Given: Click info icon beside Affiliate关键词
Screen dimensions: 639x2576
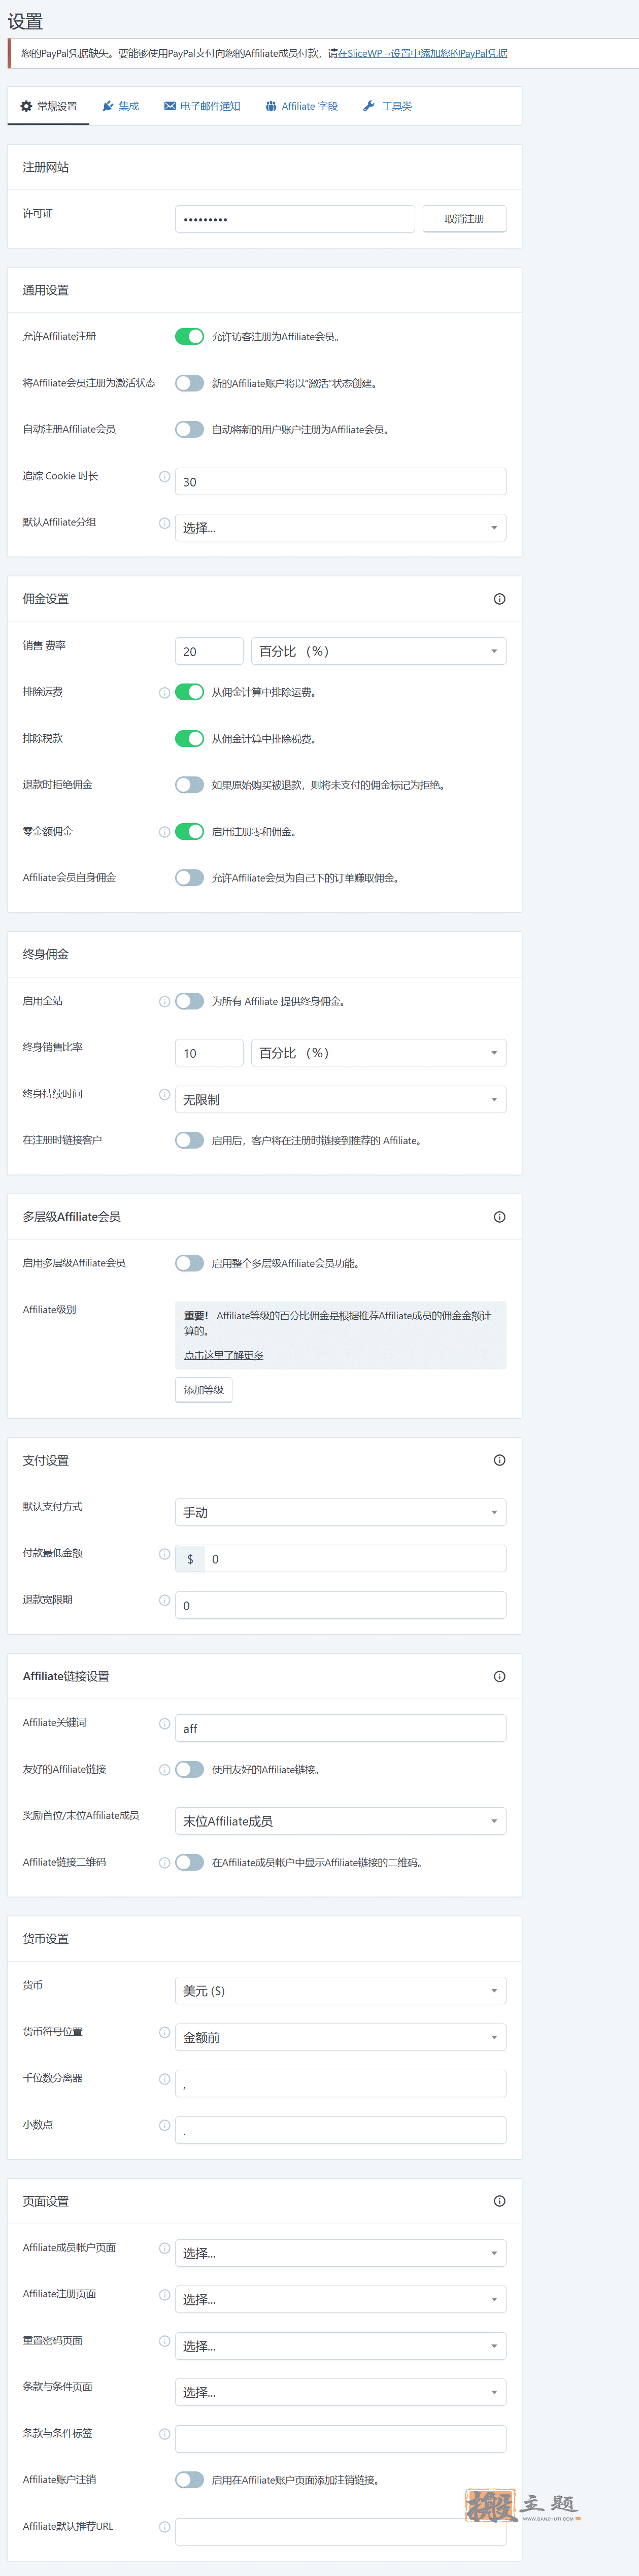Looking at the screenshot, I should [164, 1723].
